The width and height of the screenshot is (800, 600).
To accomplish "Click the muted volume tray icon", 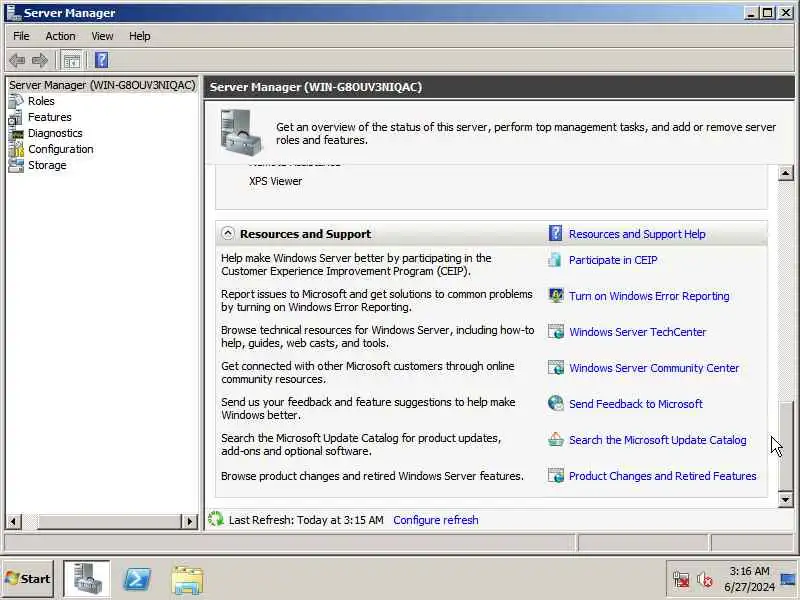I will click(705, 580).
